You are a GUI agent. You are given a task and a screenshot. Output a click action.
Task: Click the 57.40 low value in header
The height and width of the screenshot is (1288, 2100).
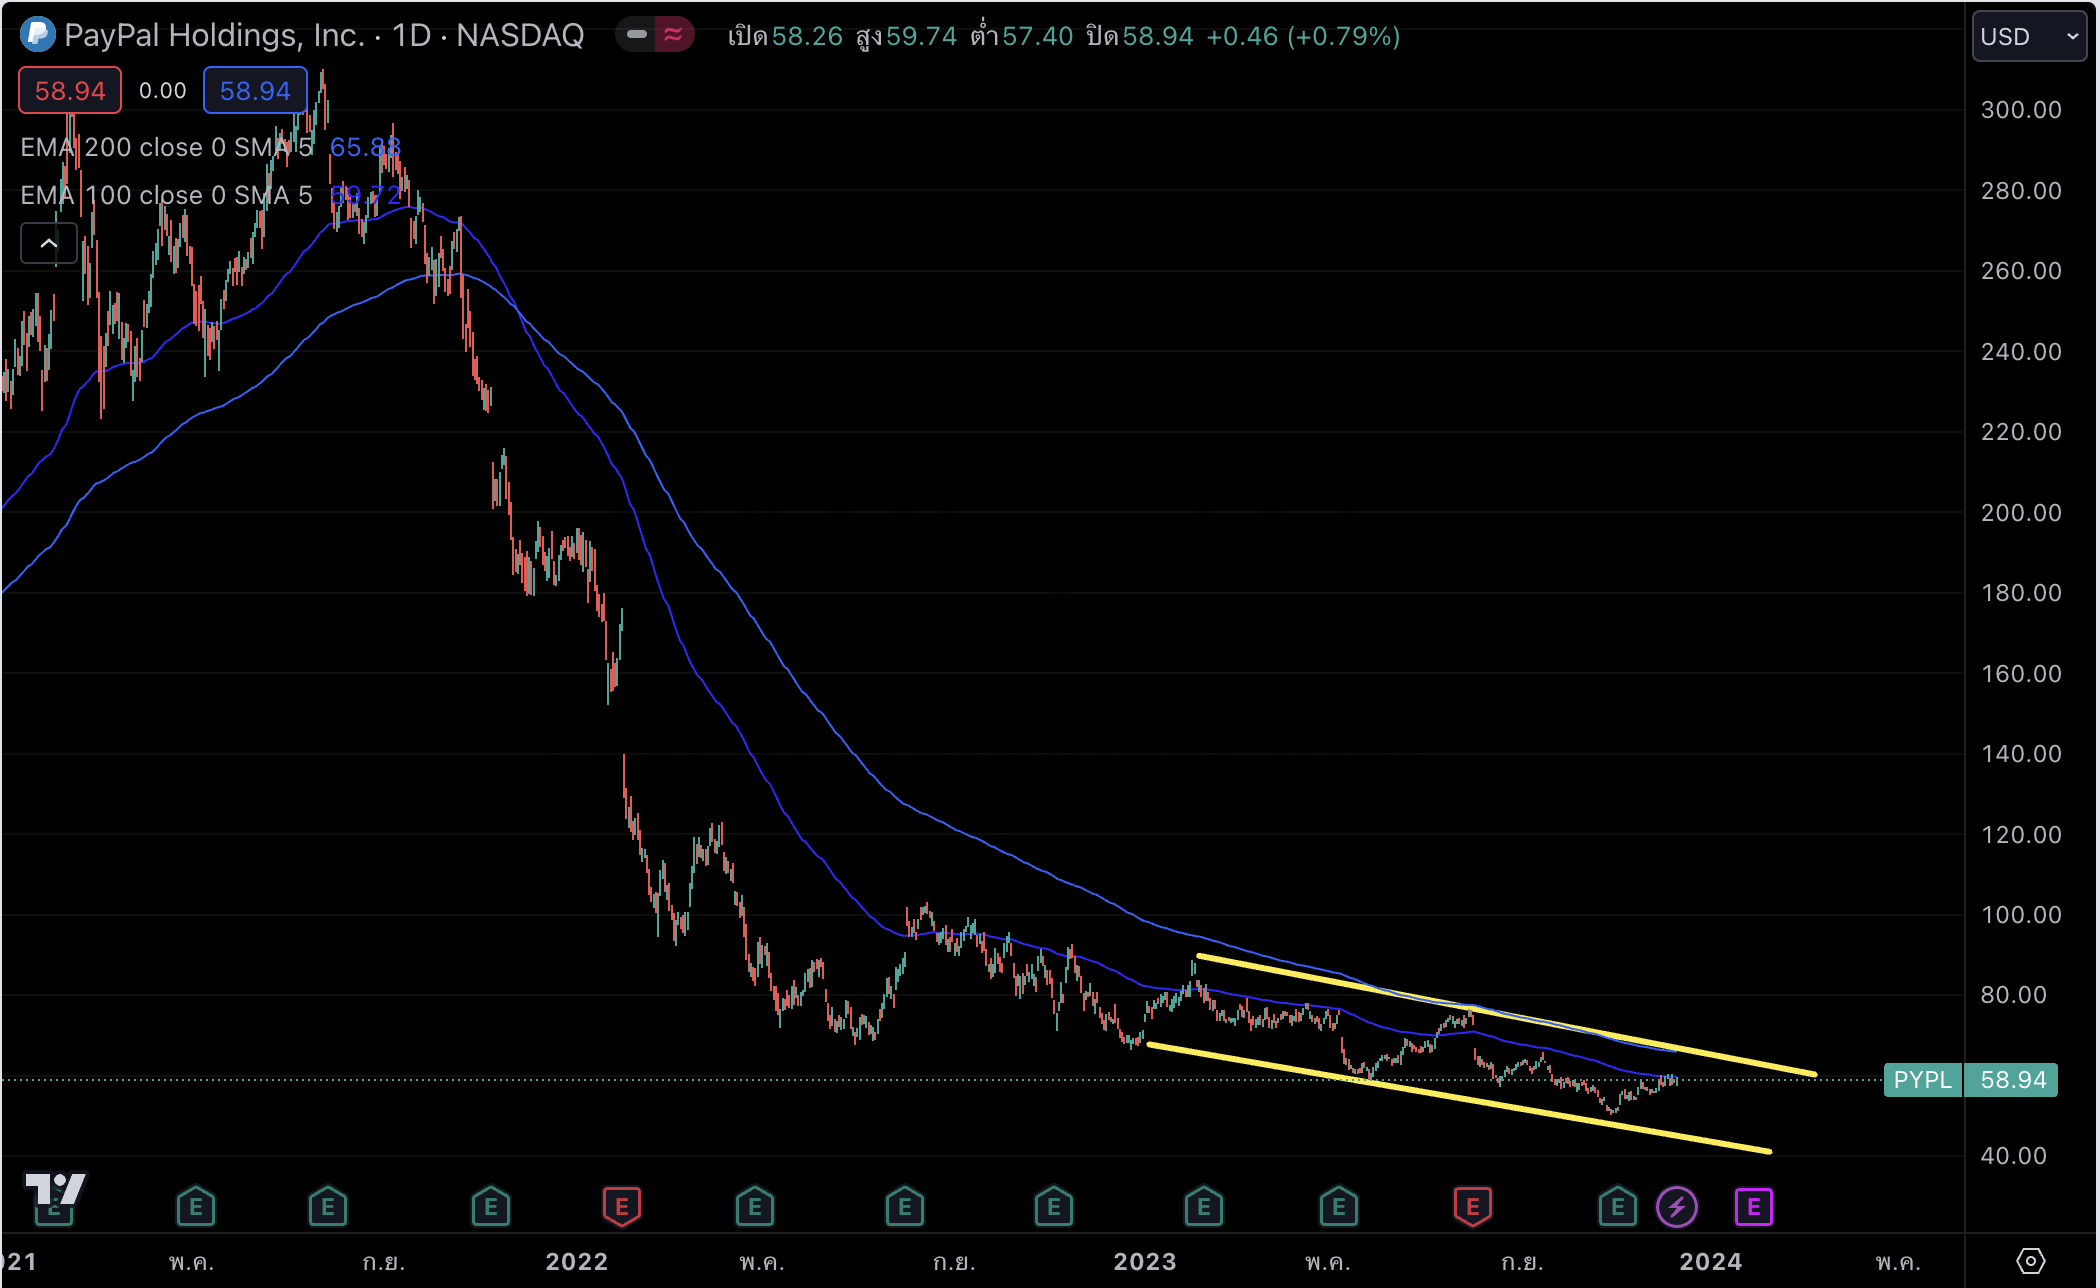pos(1037,37)
